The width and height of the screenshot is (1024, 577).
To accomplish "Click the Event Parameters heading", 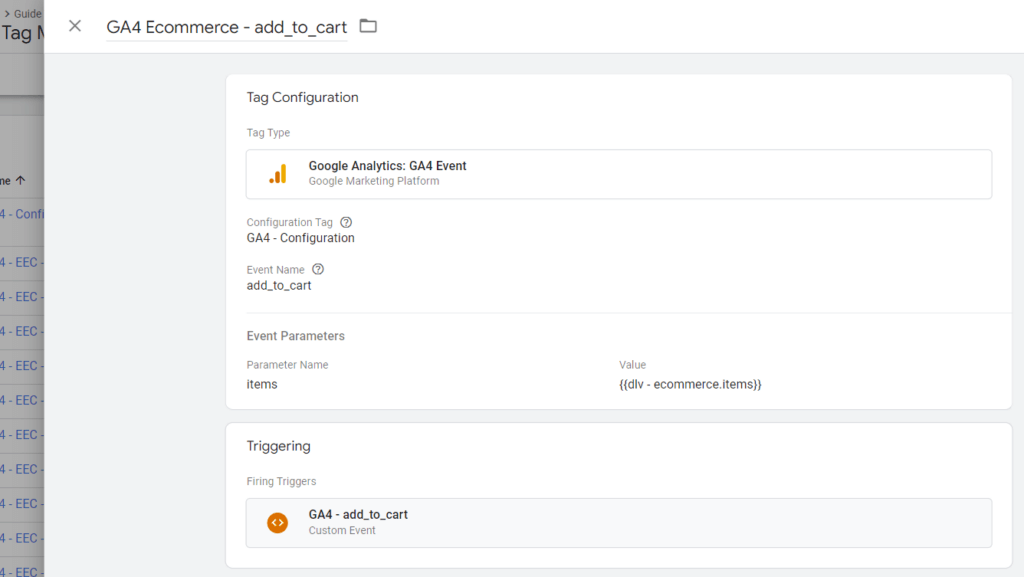I will coord(295,336).
